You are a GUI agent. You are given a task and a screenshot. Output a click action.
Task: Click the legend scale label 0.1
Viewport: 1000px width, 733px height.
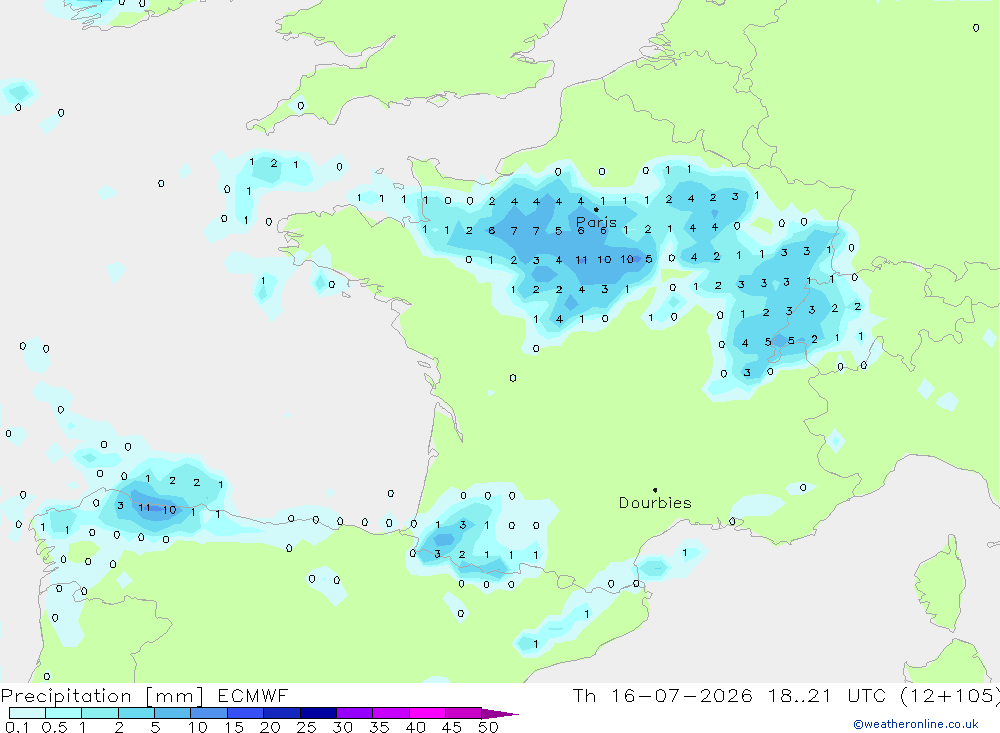pos(17,727)
